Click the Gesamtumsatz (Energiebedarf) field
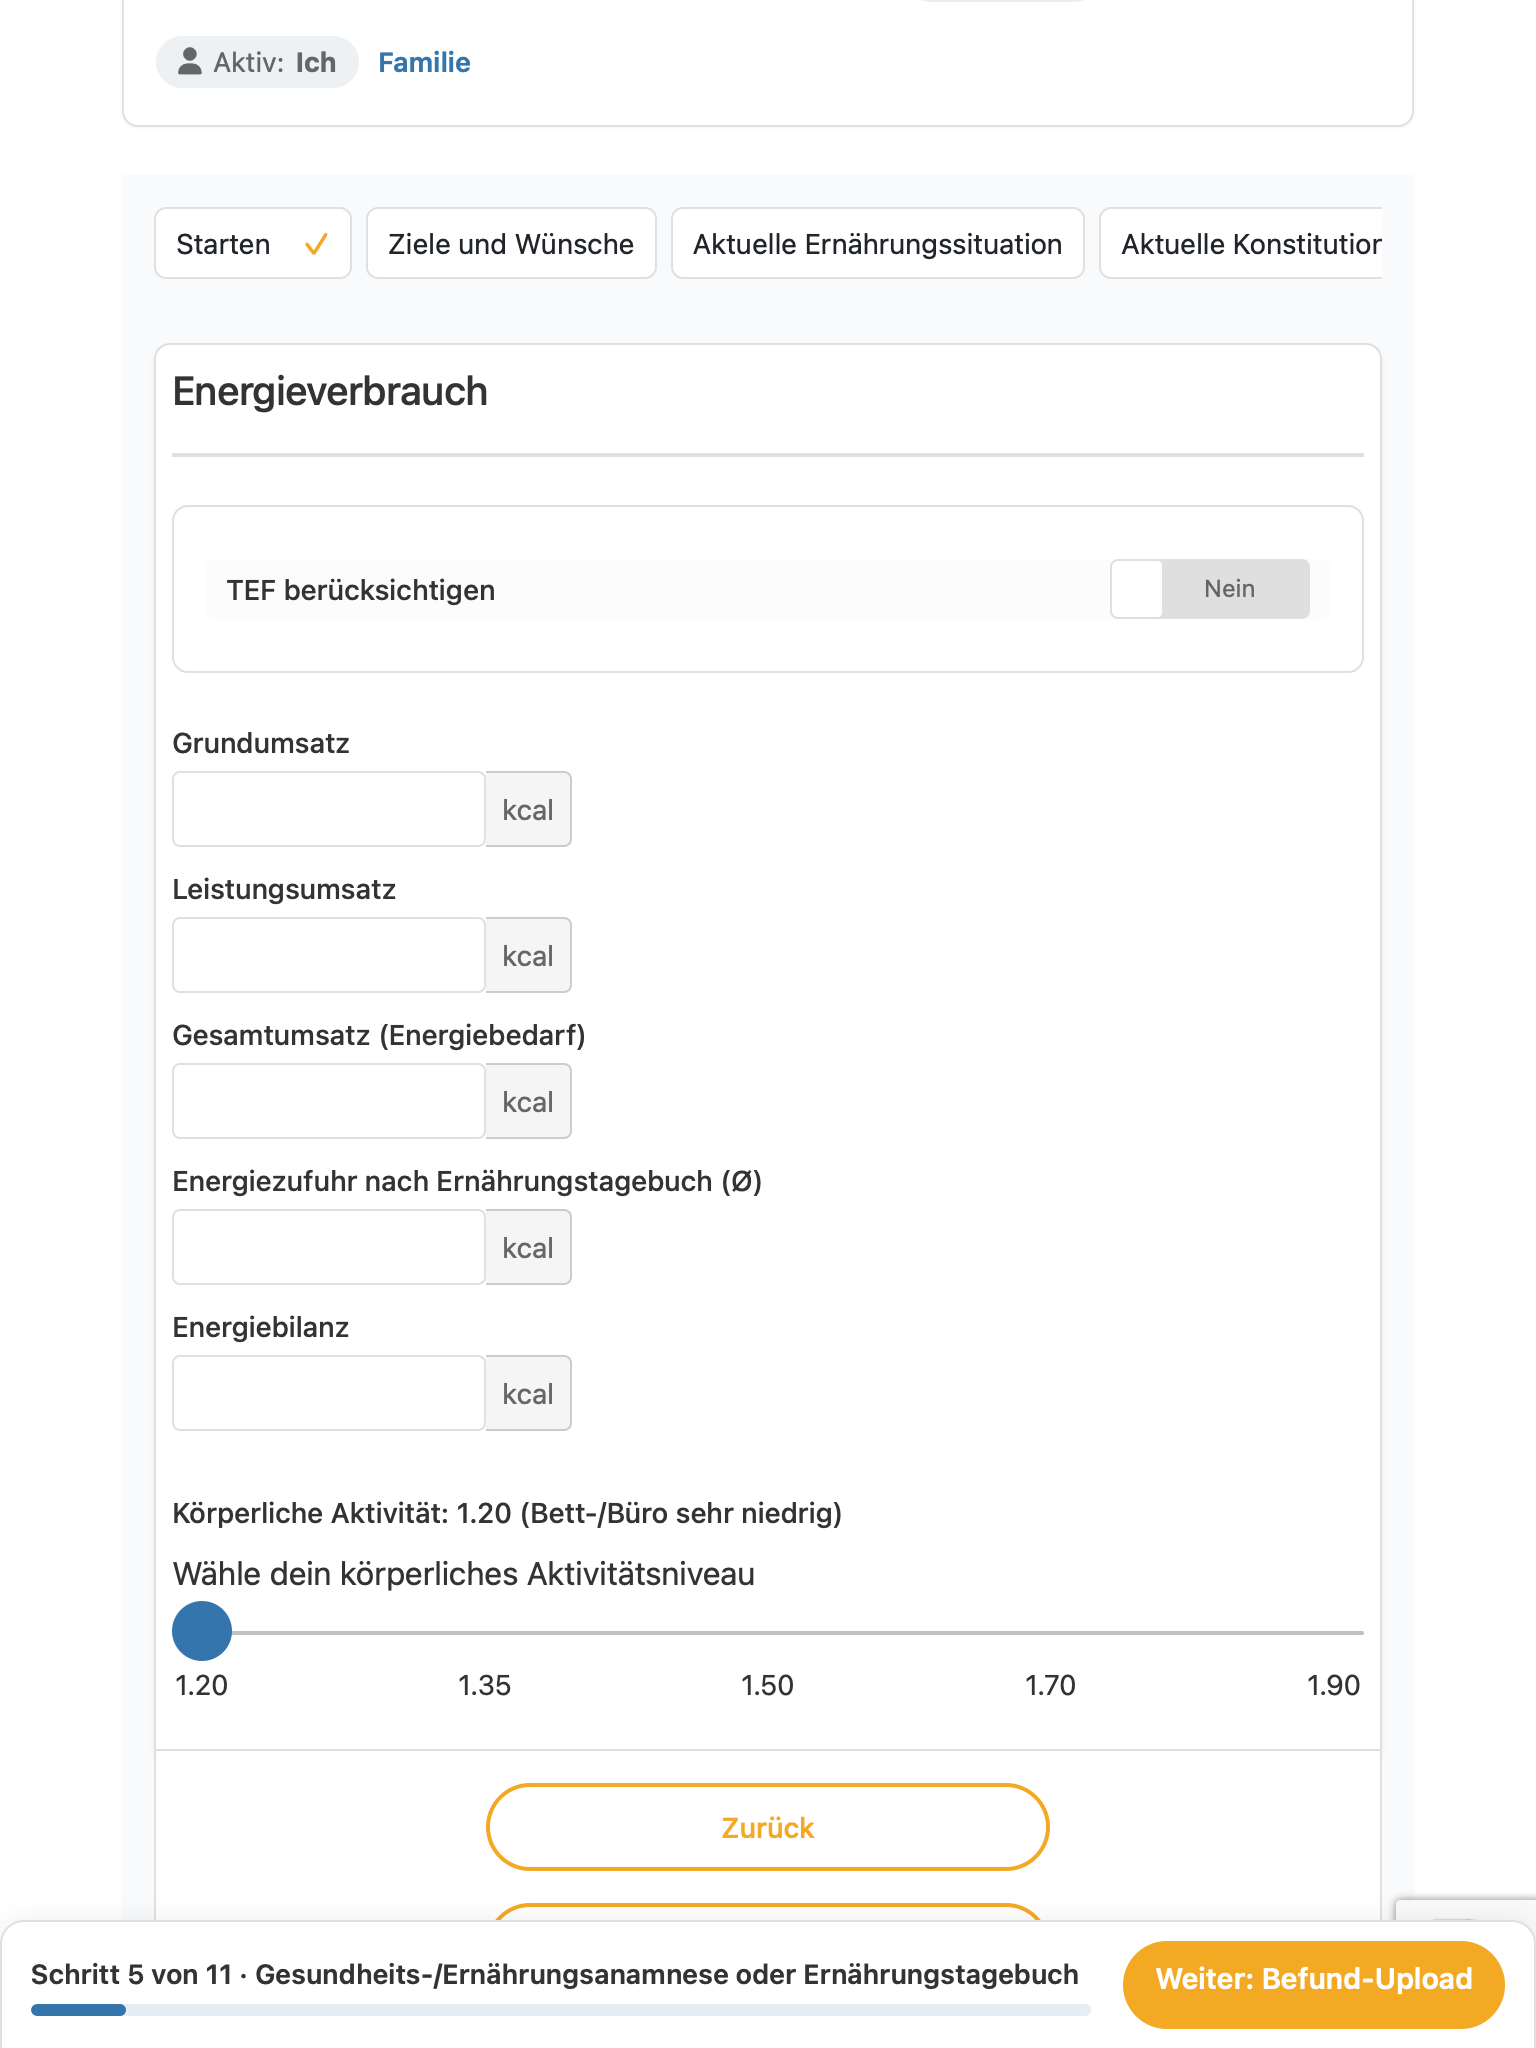Screen dimensions: 1536x2048 click(x=329, y=1101)
